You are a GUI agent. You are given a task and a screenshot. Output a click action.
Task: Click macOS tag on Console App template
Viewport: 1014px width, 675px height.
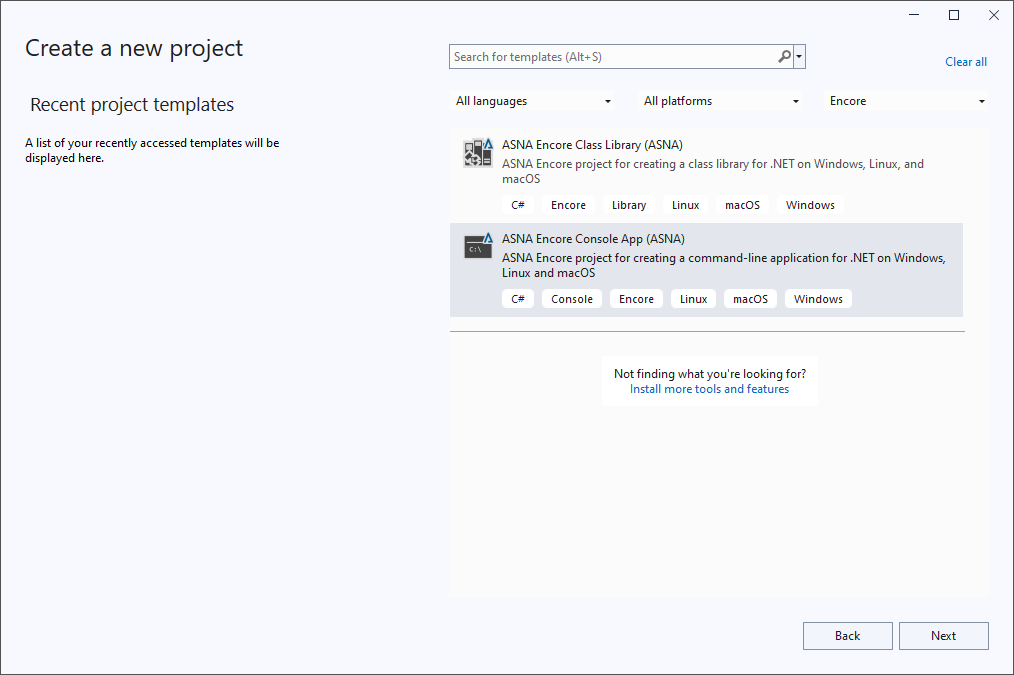click(x=750, y=299)
